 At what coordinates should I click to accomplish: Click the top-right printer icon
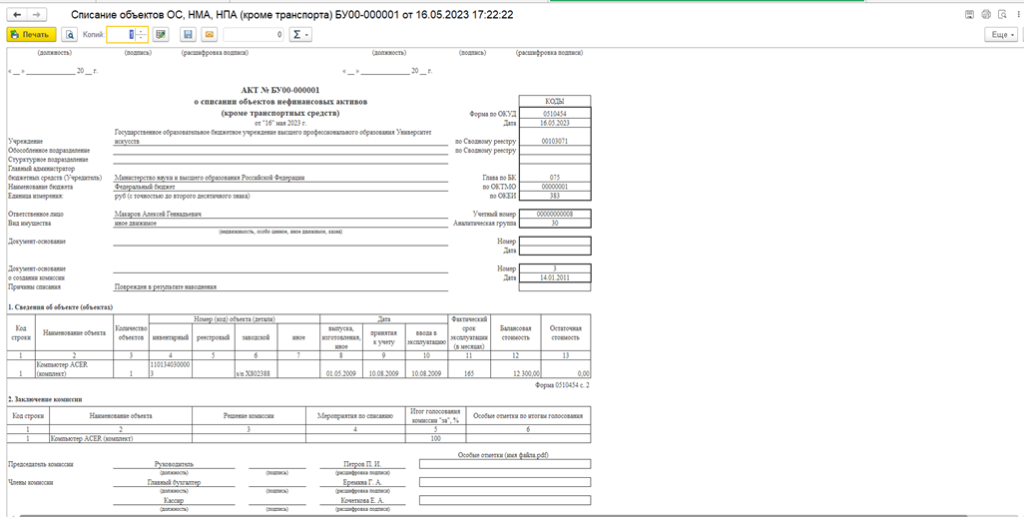[x=985, y=14]
